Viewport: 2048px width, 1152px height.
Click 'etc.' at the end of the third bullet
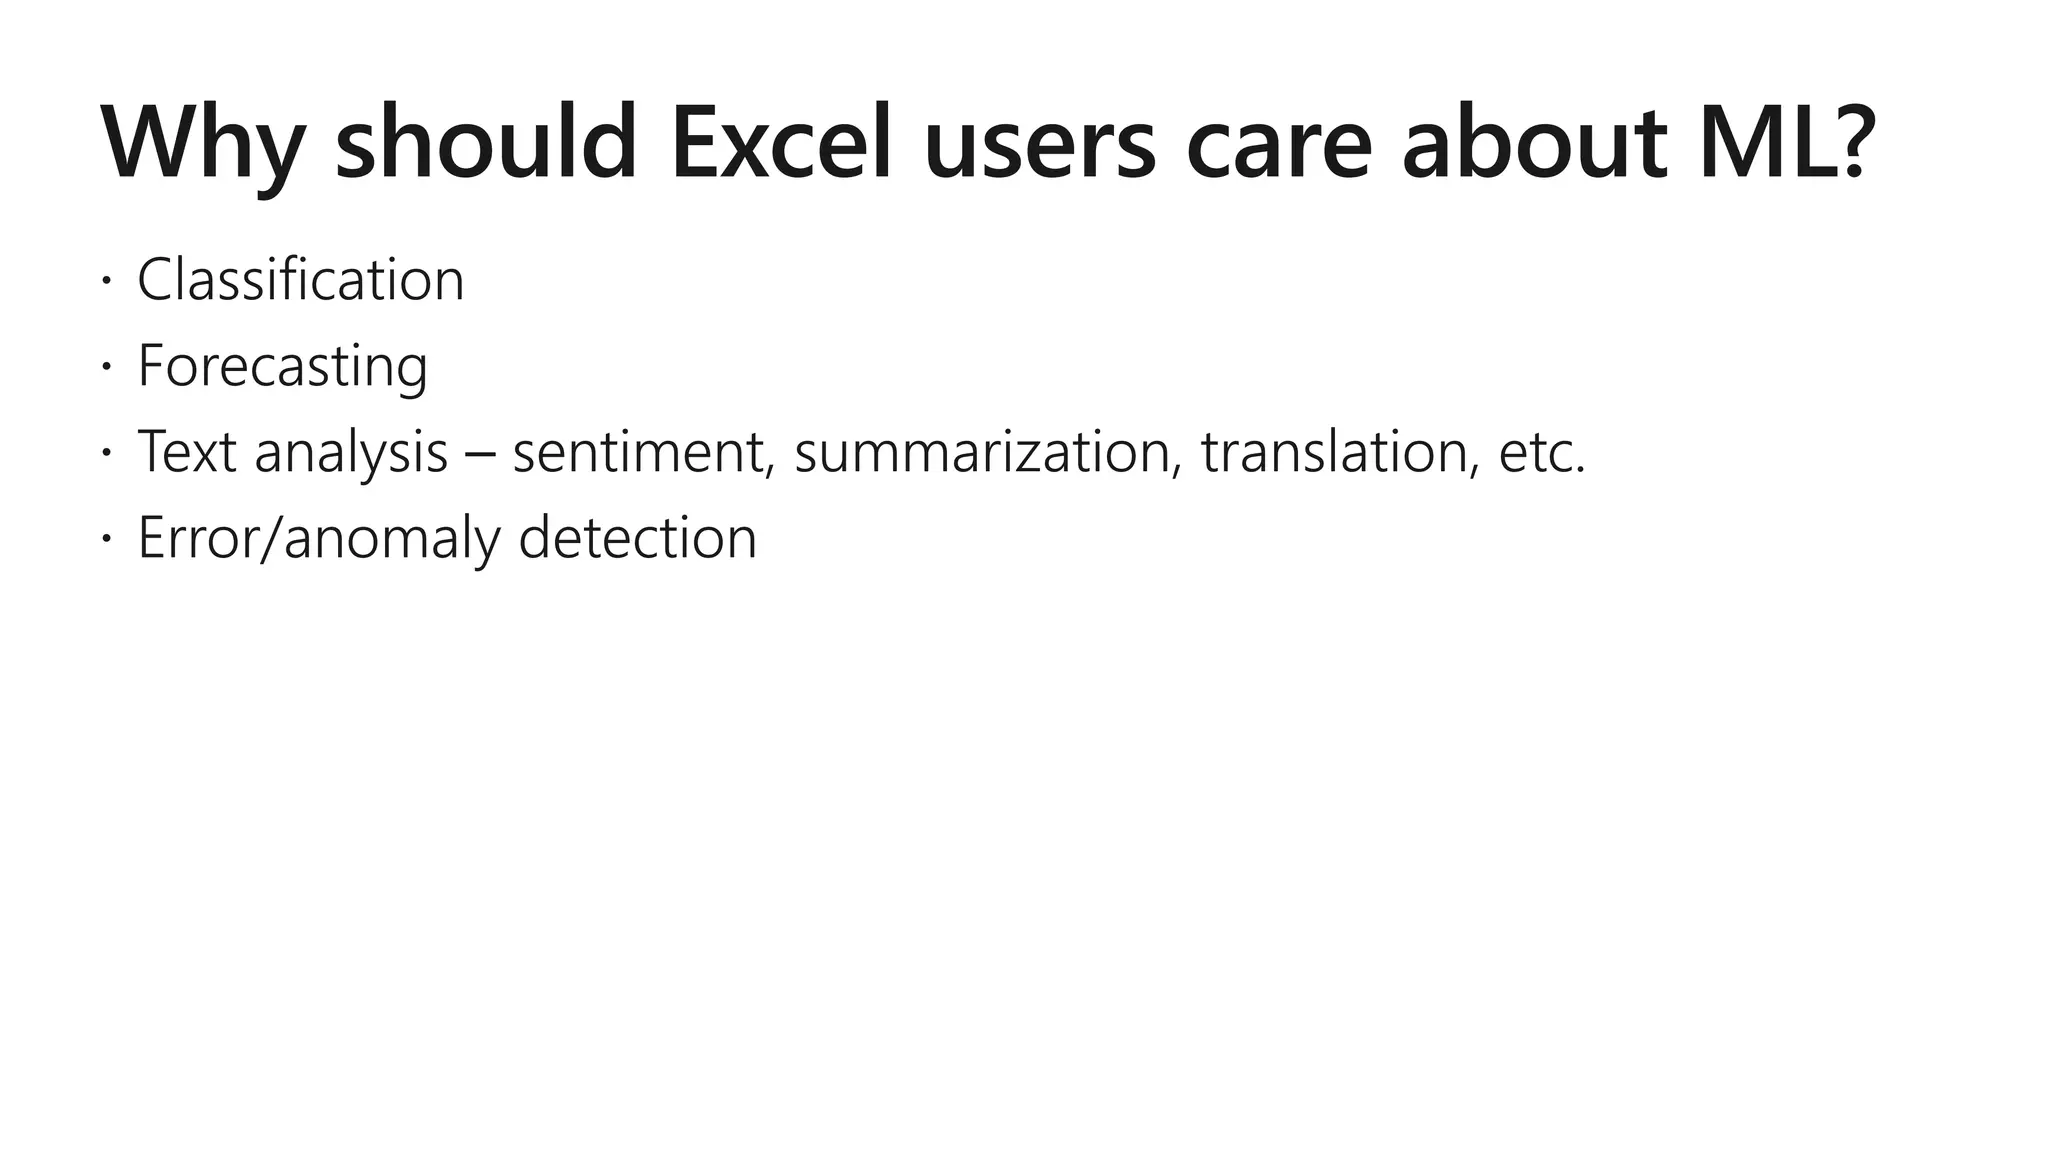(x=1542, y=452)
